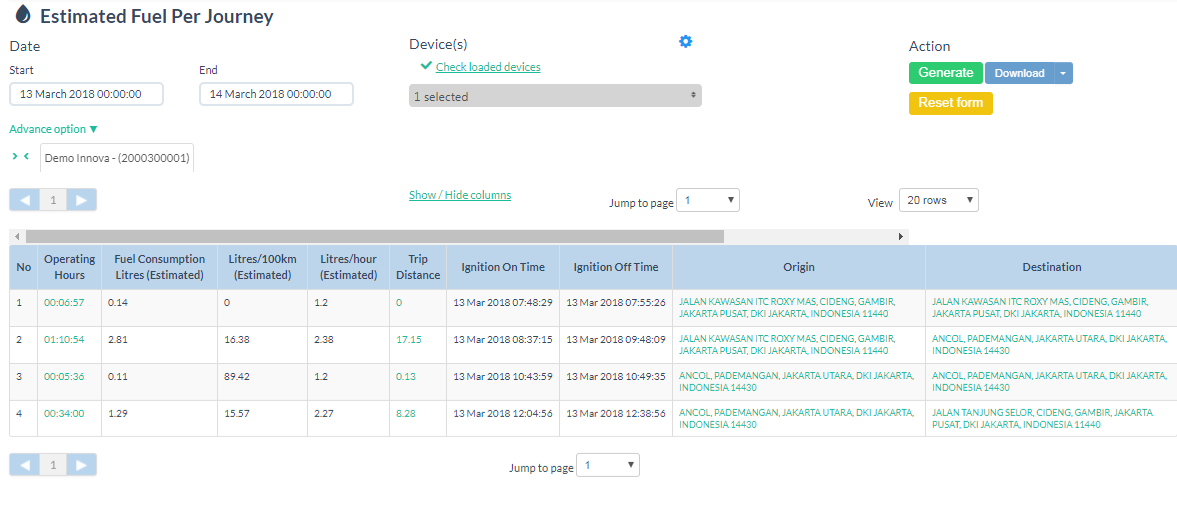The height and width of the screenshot is (519, 1177).
Task: Open the Download split-button dropdown arrow
Action: point(1063,73)
